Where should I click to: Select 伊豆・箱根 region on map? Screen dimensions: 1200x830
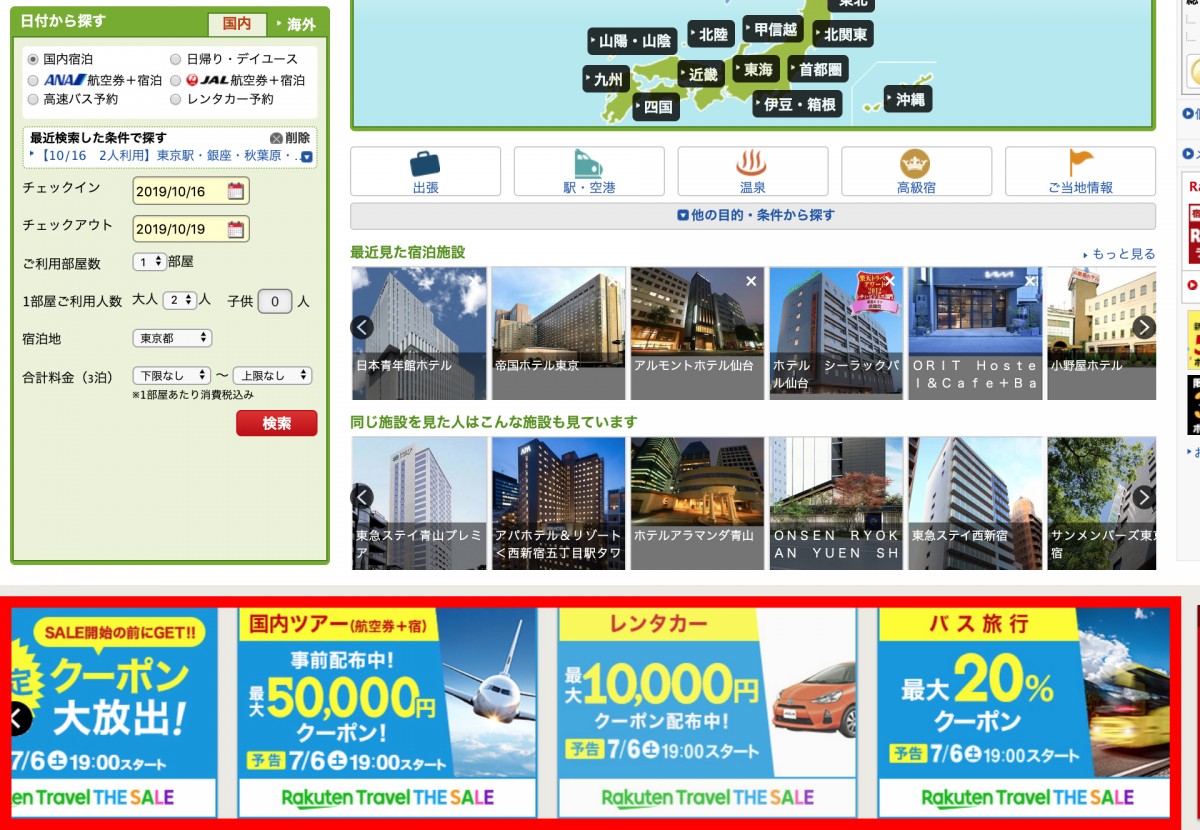click(x=798, y=104)
